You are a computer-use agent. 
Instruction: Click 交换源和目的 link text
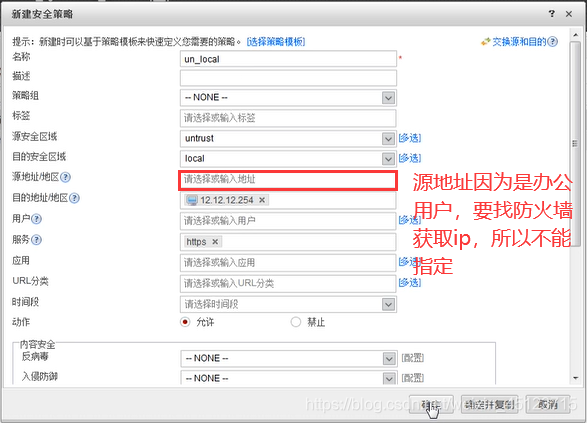519,42
